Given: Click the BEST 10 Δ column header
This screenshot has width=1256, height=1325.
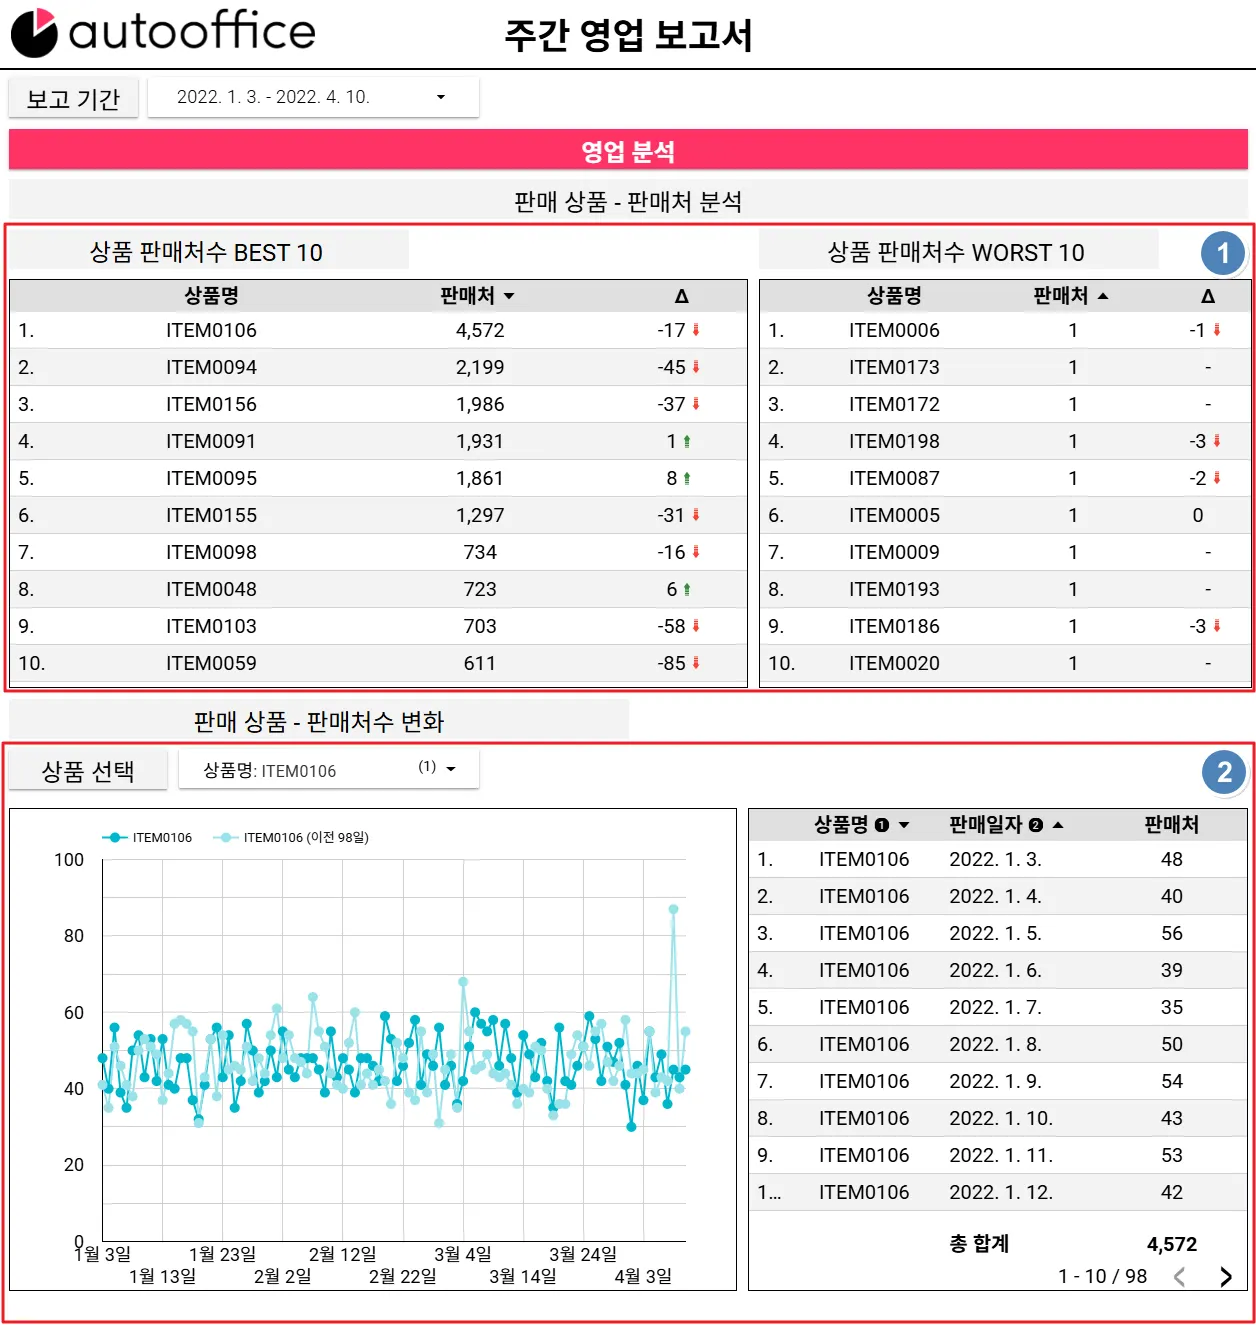Looking at the screenshot, I should (681, 296).
